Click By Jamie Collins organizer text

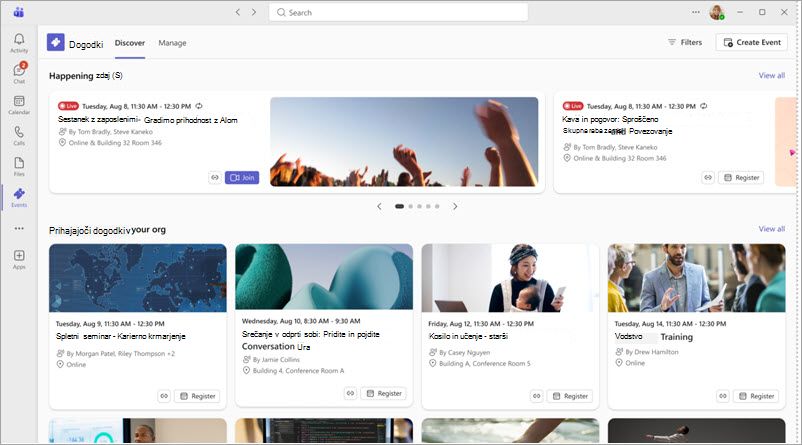pyautogui.click(x=276, y=360)
